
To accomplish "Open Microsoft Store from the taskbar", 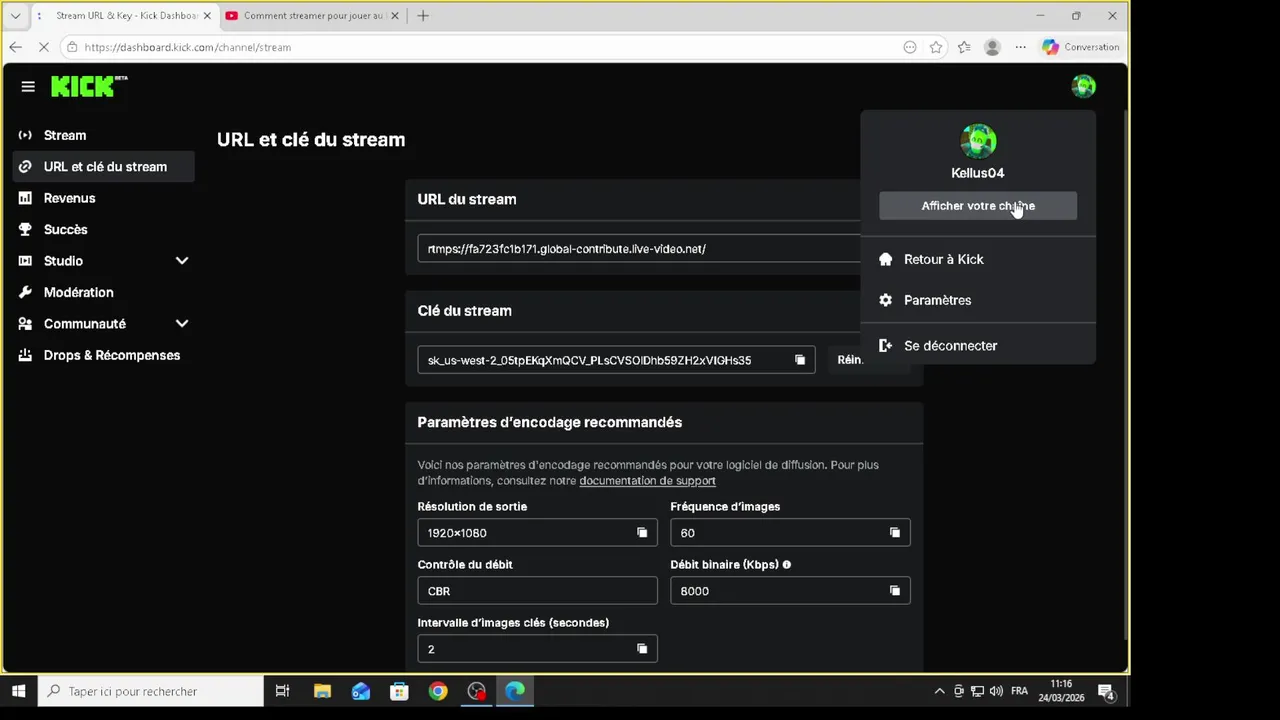I will click(399, 691).
